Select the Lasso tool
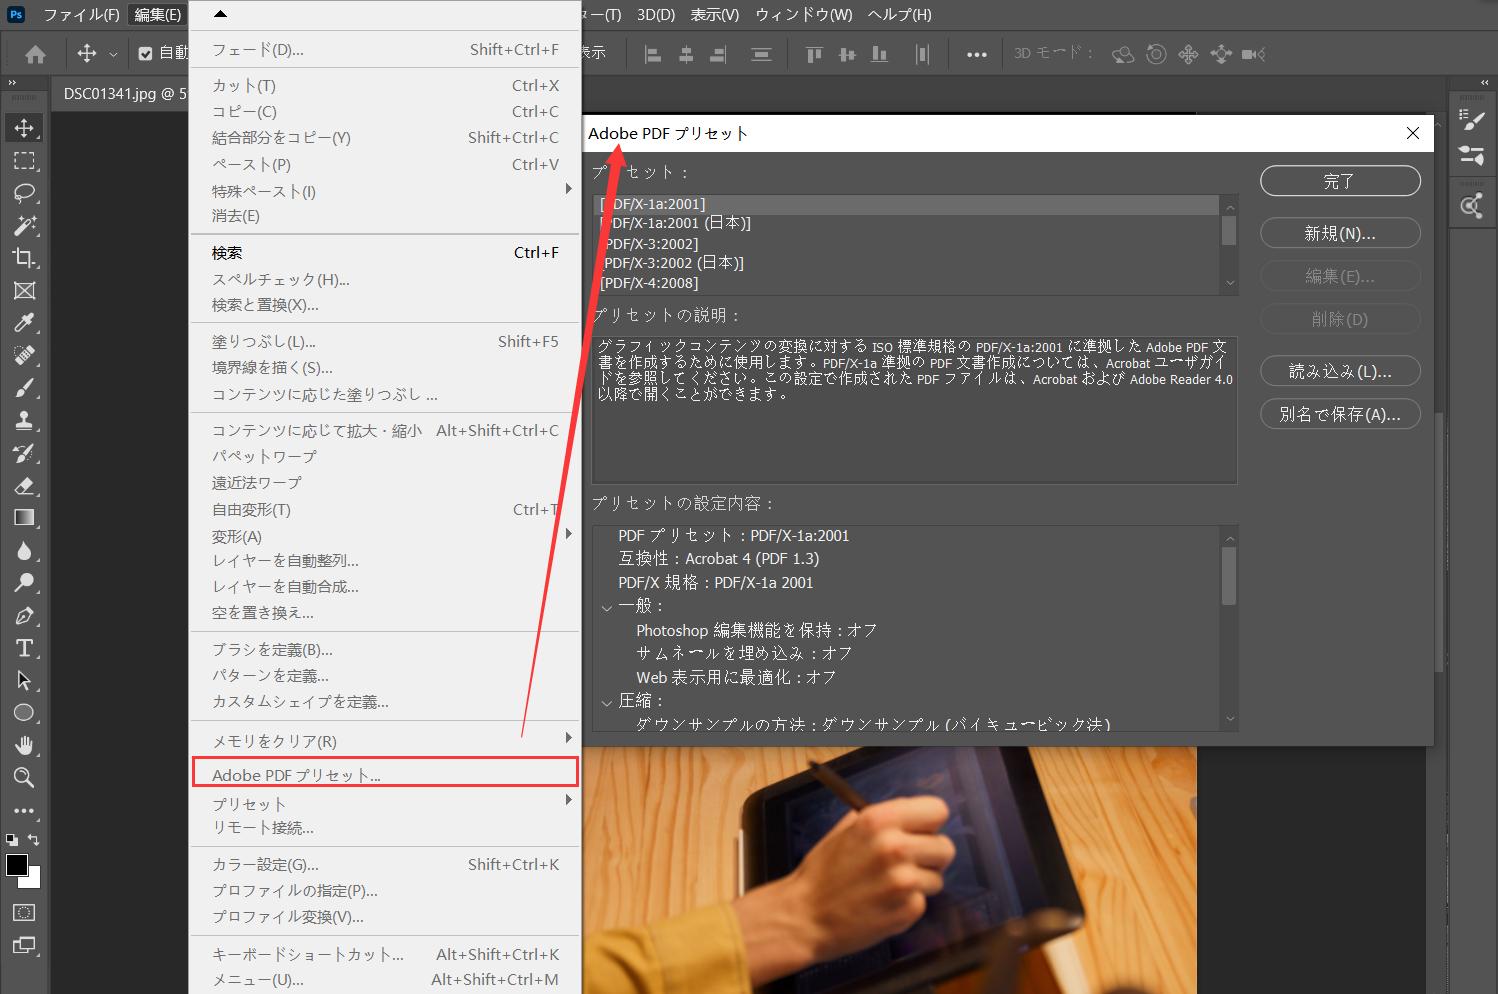The image size is (1498, 994). [24, 193]
